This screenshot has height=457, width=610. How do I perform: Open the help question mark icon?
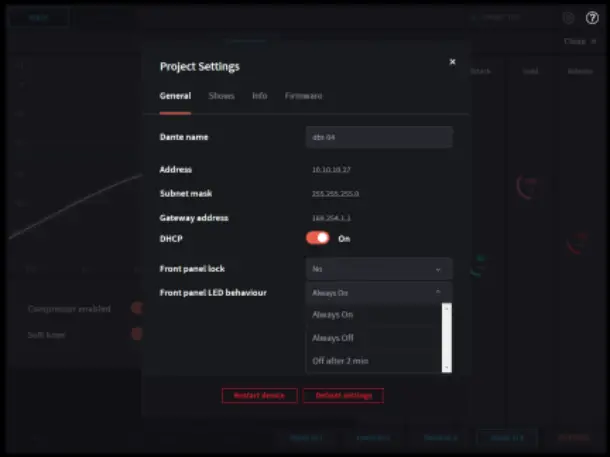(592, 18)
